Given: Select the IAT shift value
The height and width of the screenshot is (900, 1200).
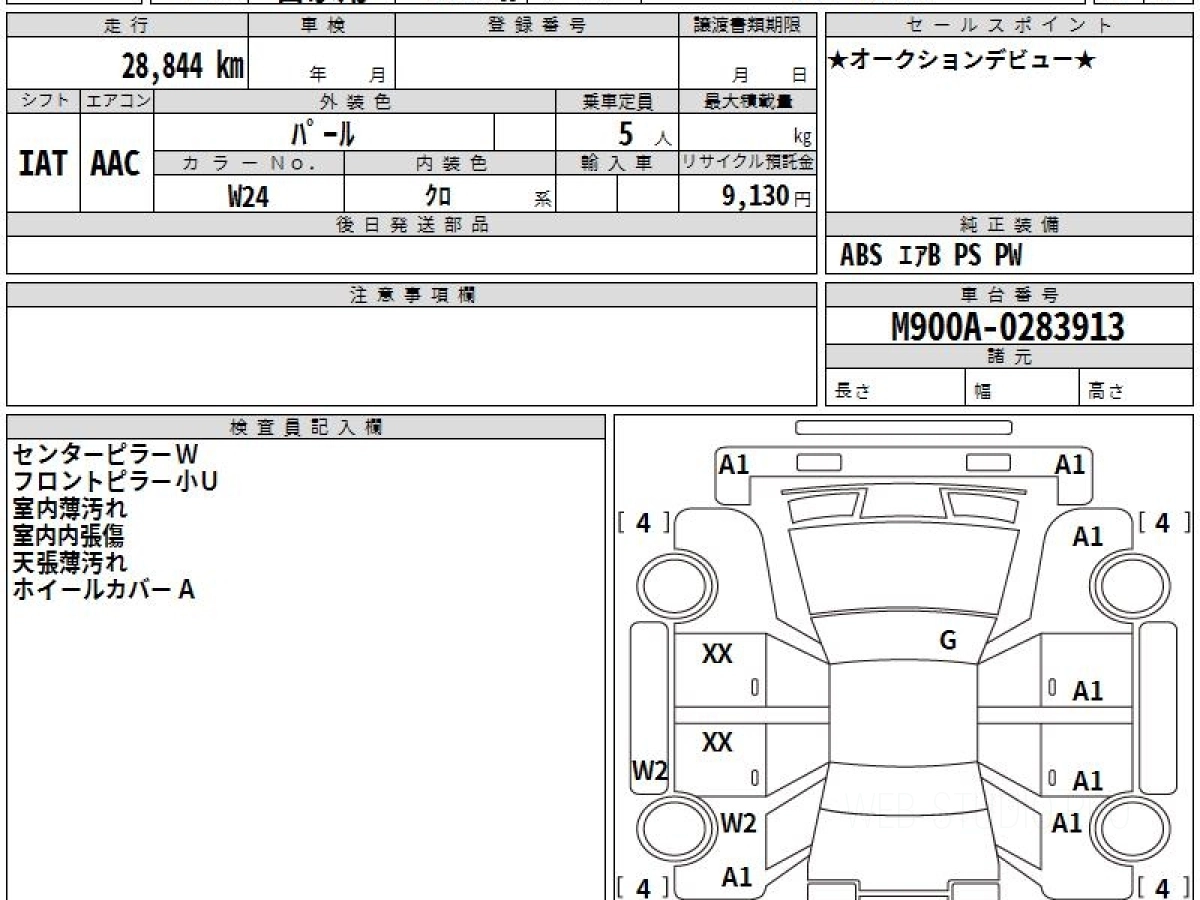Looking at the screenshot, I should click(x=43, y=164).
